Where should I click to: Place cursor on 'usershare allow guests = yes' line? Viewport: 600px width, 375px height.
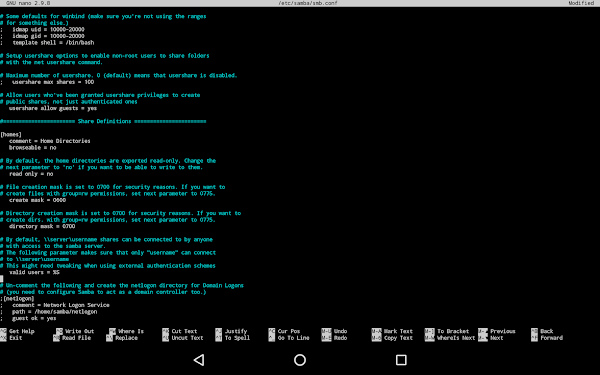tap(53, 108)
